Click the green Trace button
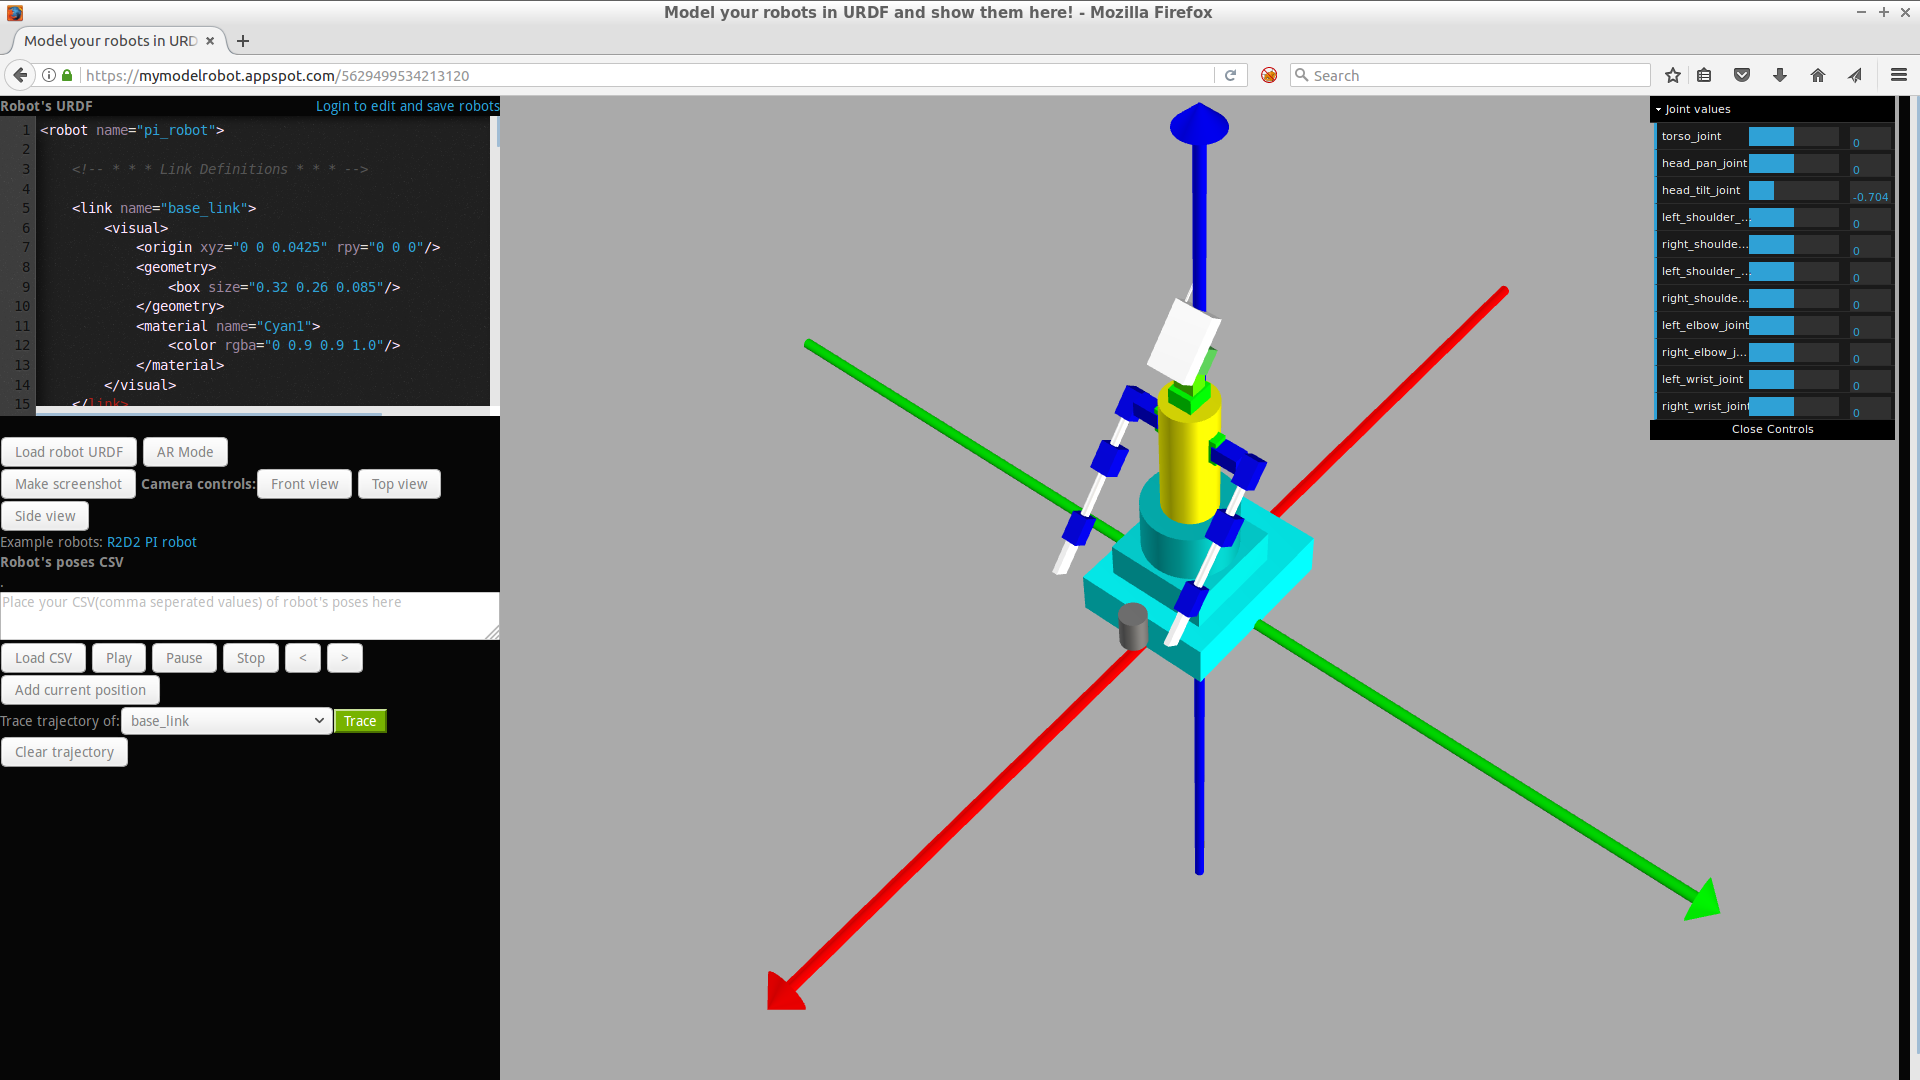 [360, 721]
